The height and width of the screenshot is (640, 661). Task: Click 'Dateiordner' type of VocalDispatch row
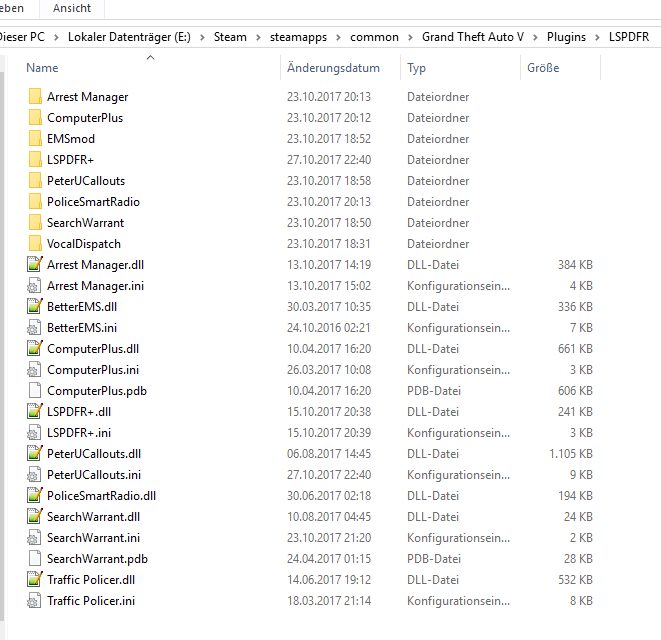438,244
